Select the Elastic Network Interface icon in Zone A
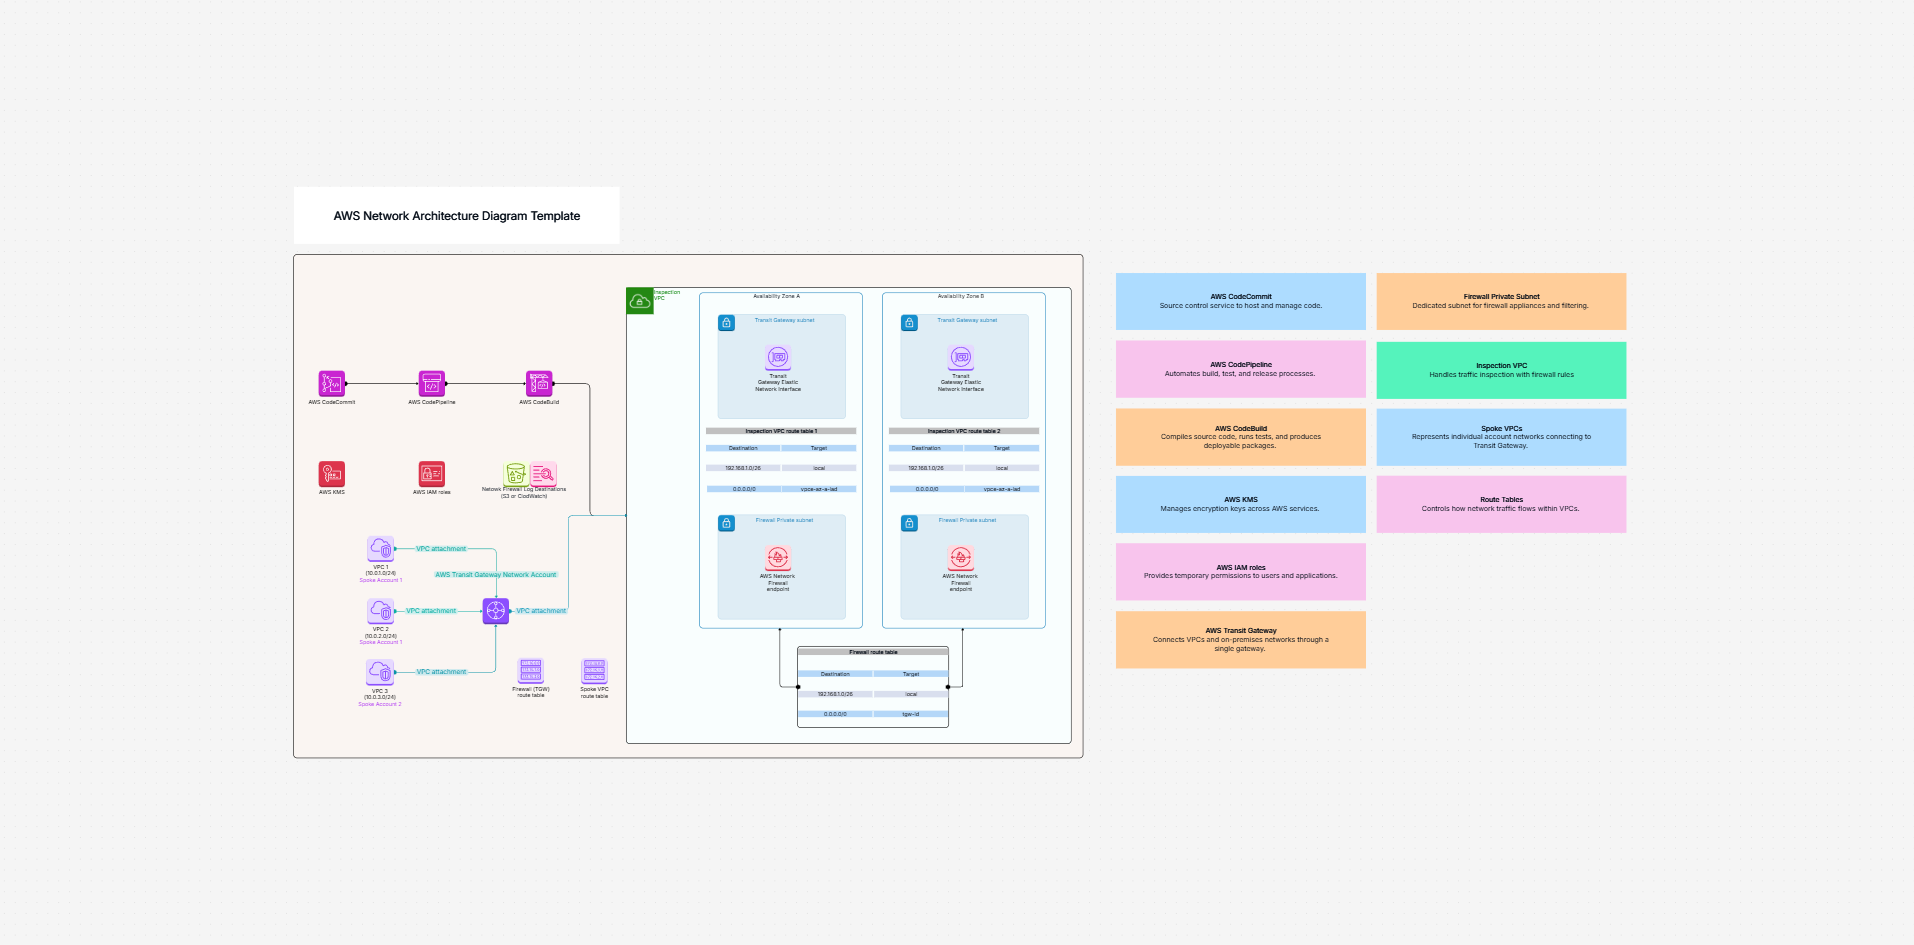The height and width of the screenshot is (945, 1914). click(x=778, y=357)
